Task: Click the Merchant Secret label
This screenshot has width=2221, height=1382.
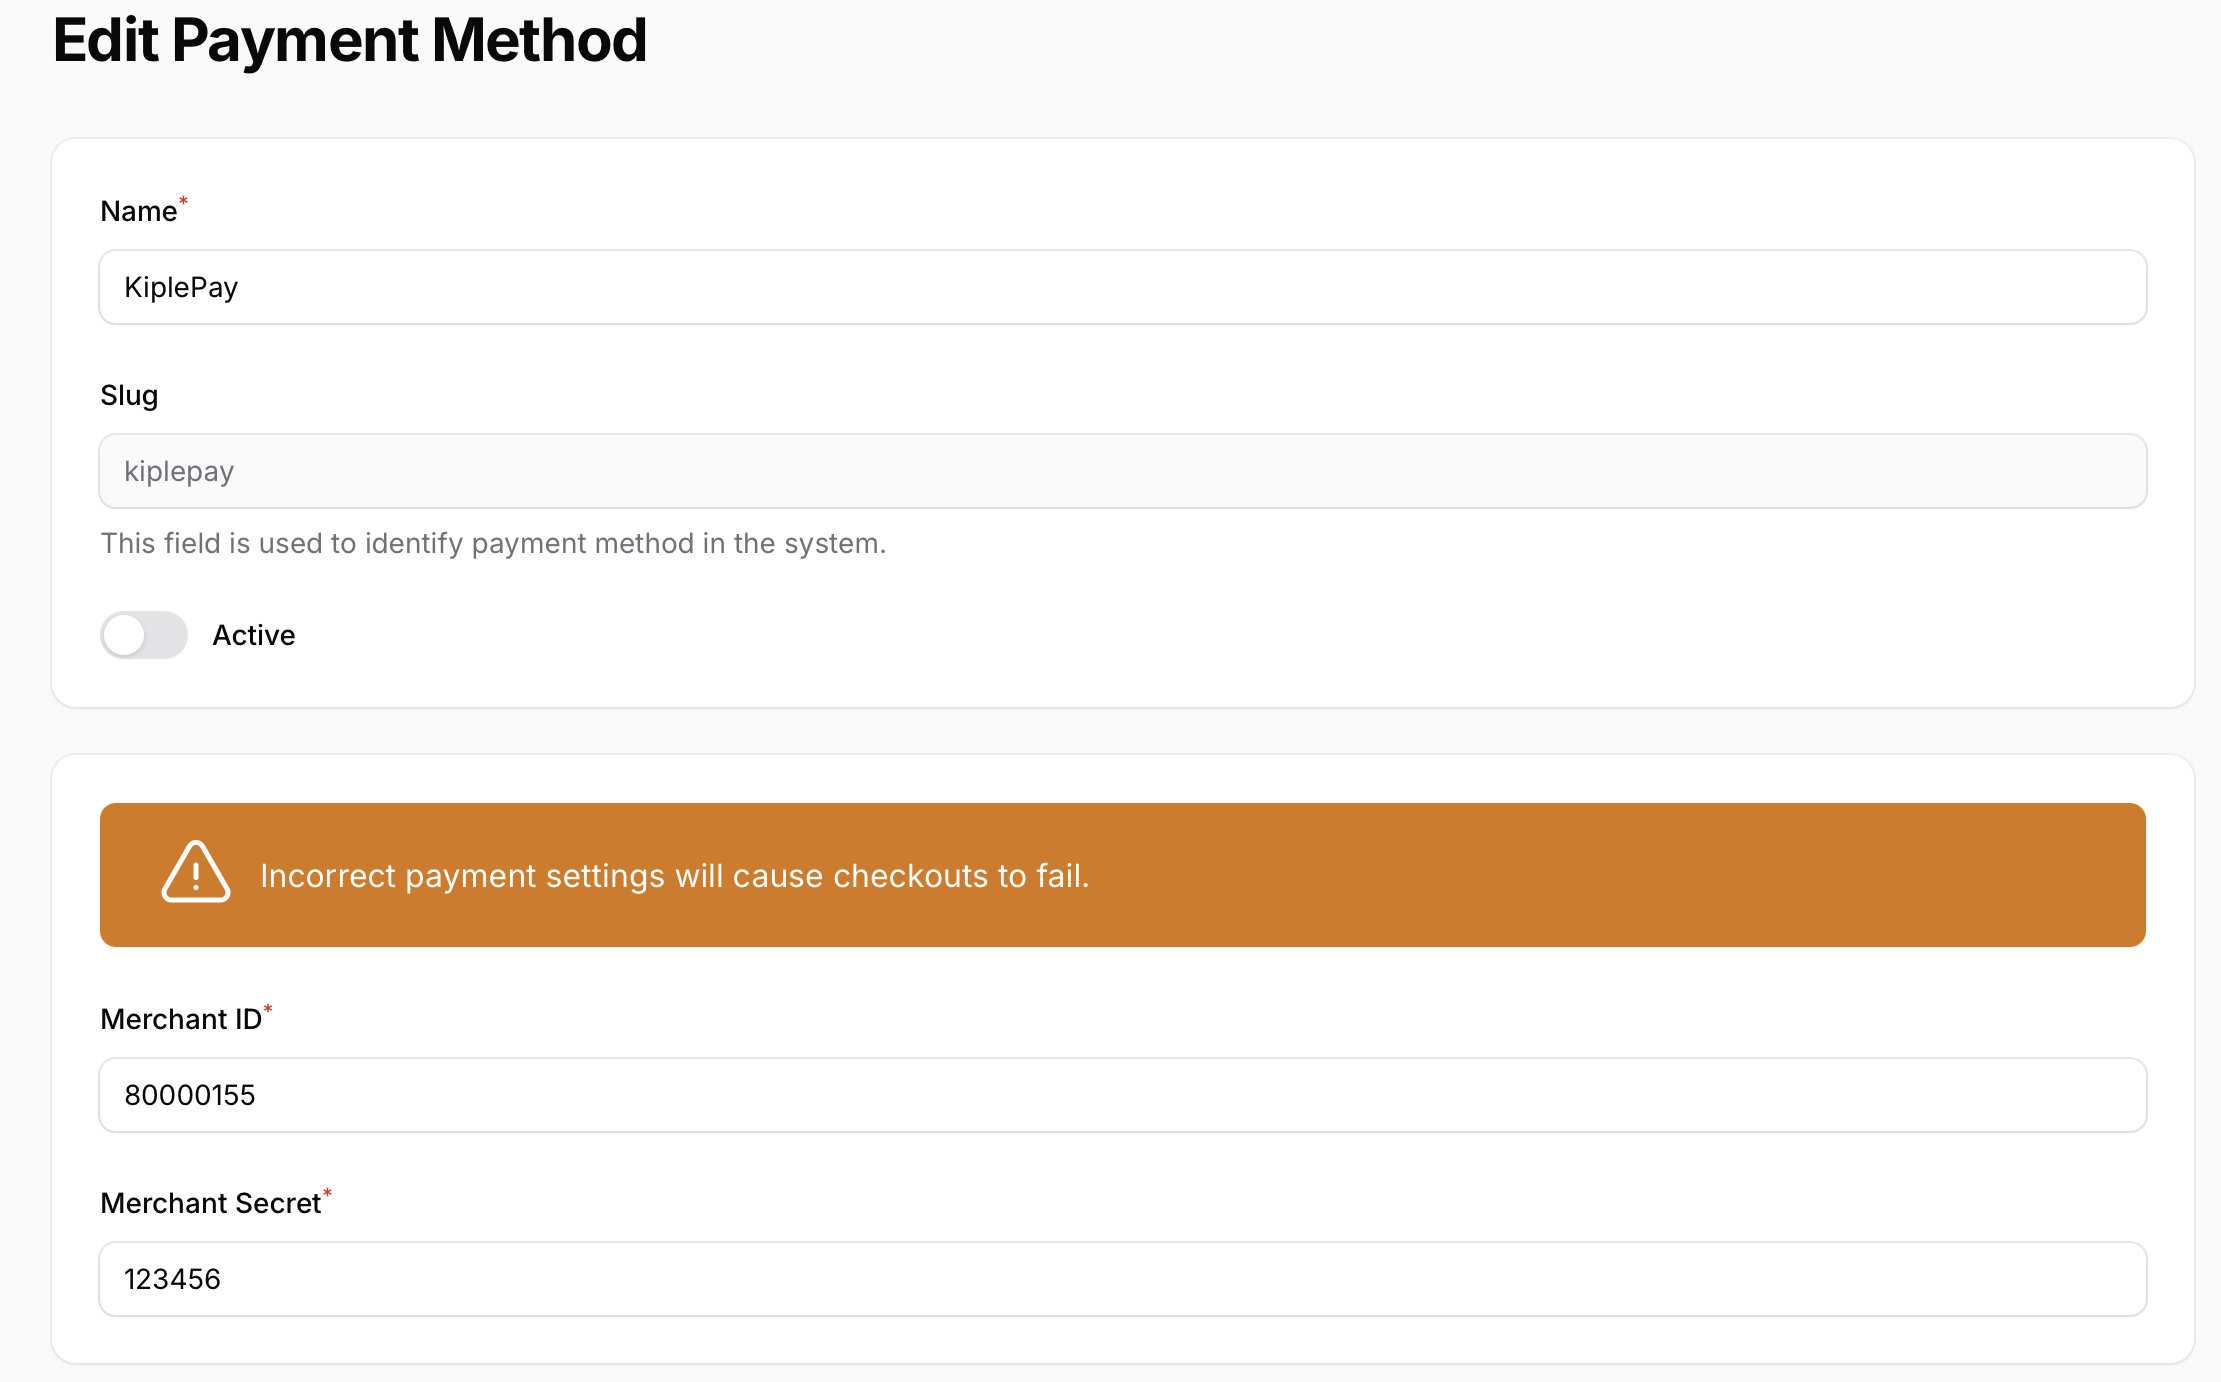Action: coord(210,1204)
